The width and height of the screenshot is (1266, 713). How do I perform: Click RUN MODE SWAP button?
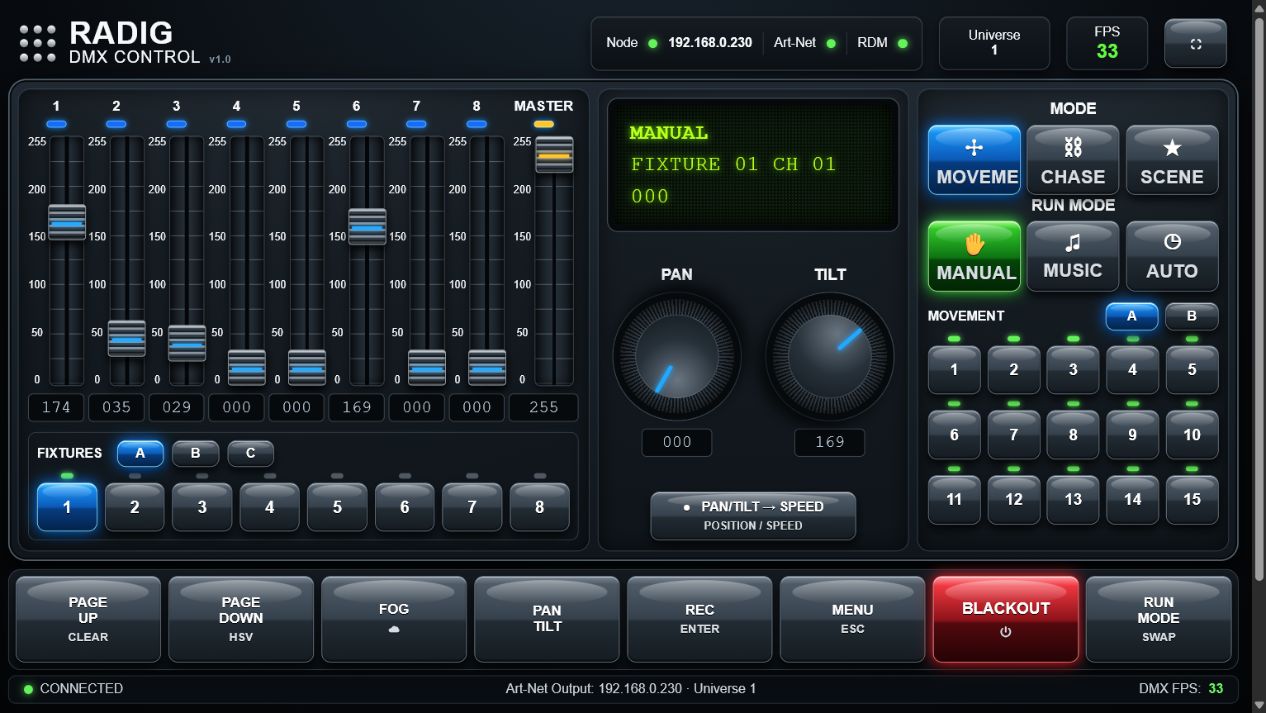pos(1159,619)
